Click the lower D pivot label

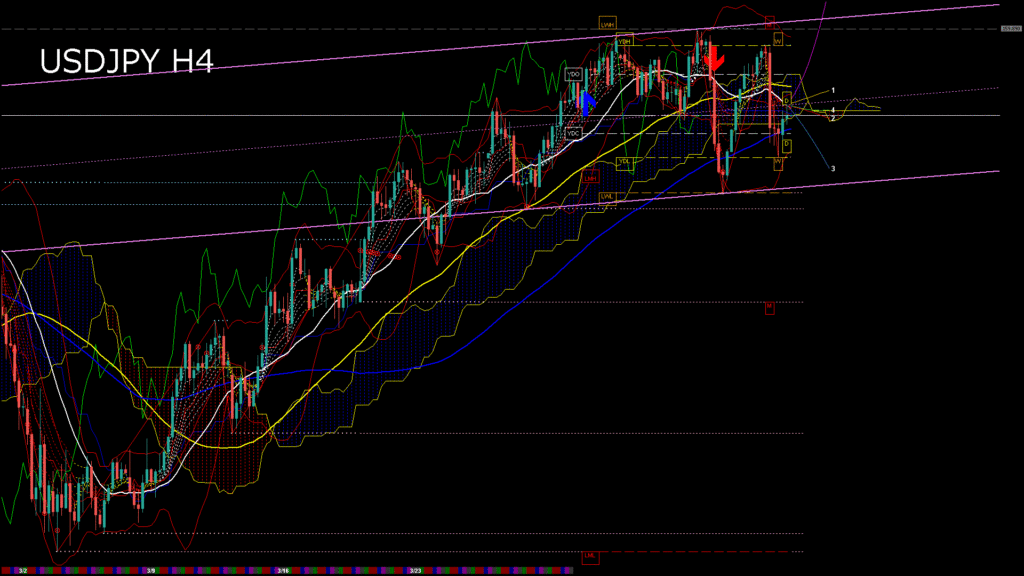pyautogui.click(x=787, y=145)
